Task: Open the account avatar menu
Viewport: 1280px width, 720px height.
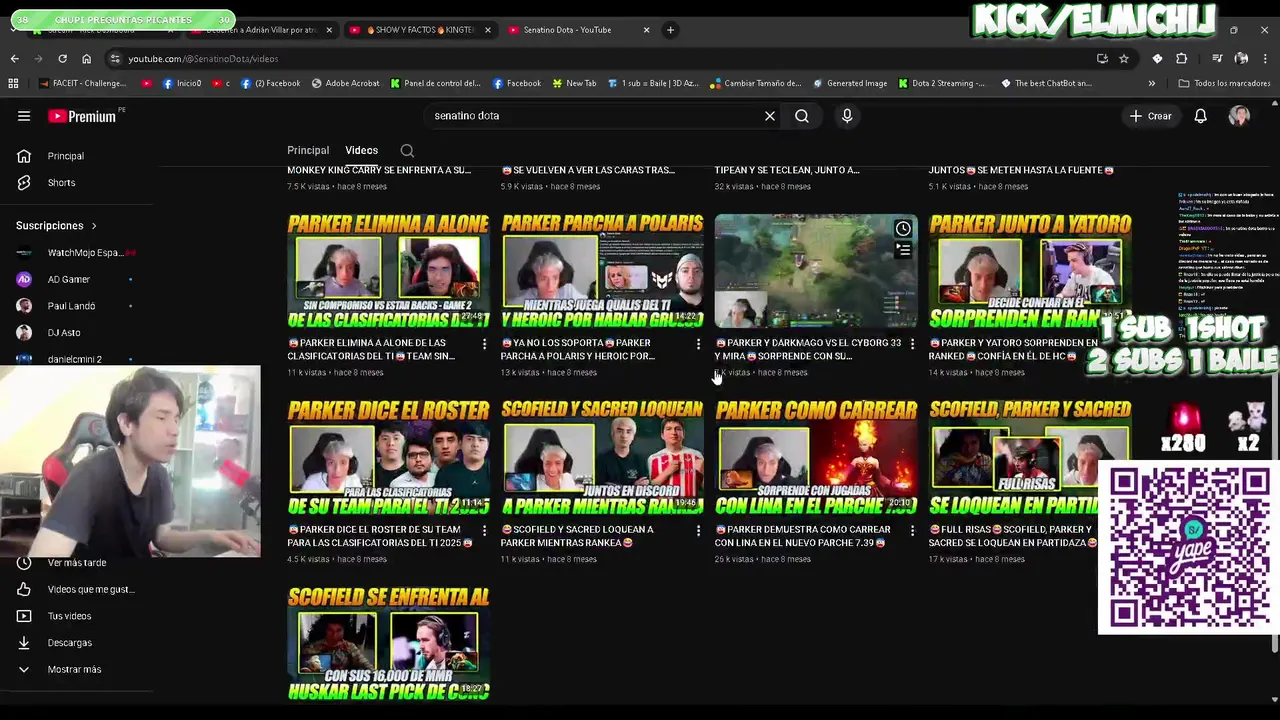Action: 1239,116
